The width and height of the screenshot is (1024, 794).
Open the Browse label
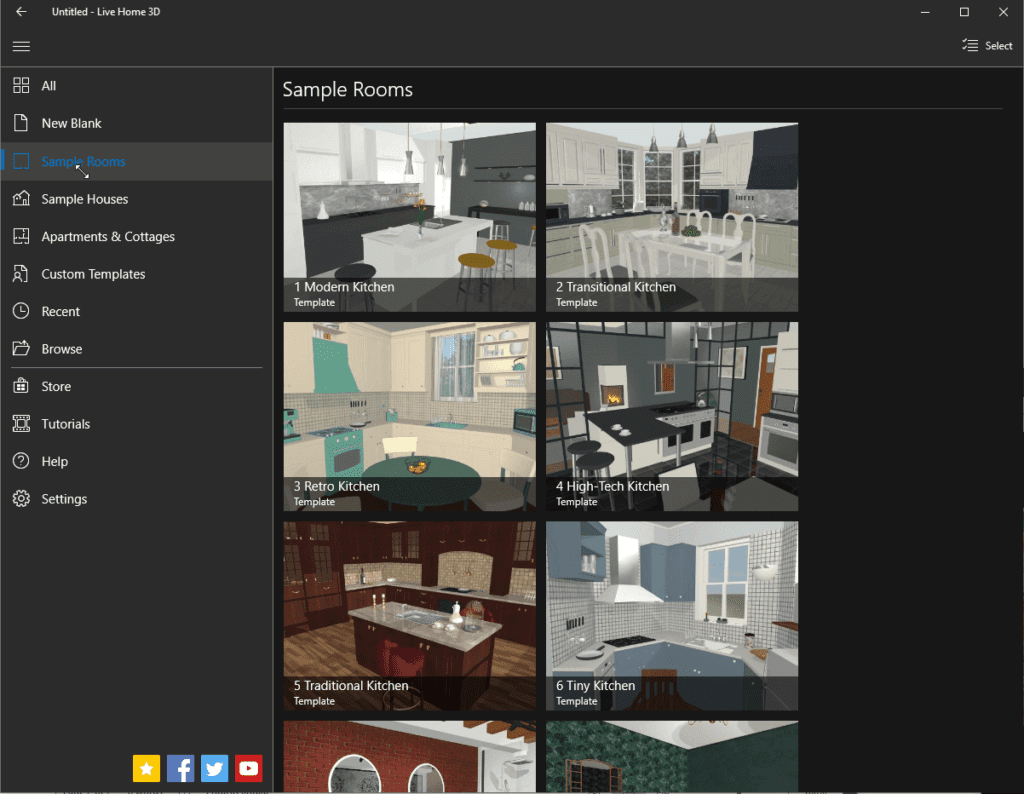click(x=62, y=349)
